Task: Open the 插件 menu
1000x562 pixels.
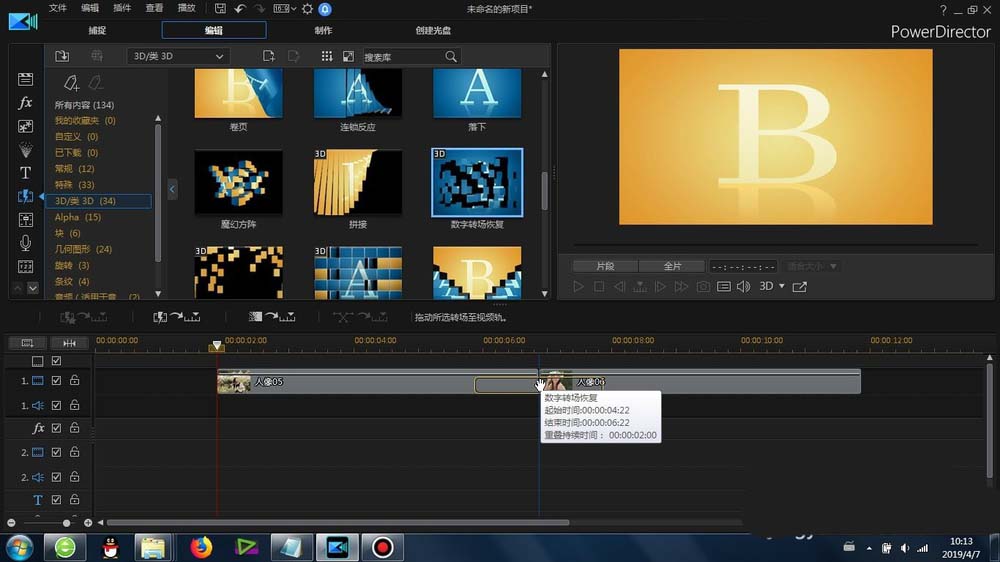Action: tap(122, 8)
